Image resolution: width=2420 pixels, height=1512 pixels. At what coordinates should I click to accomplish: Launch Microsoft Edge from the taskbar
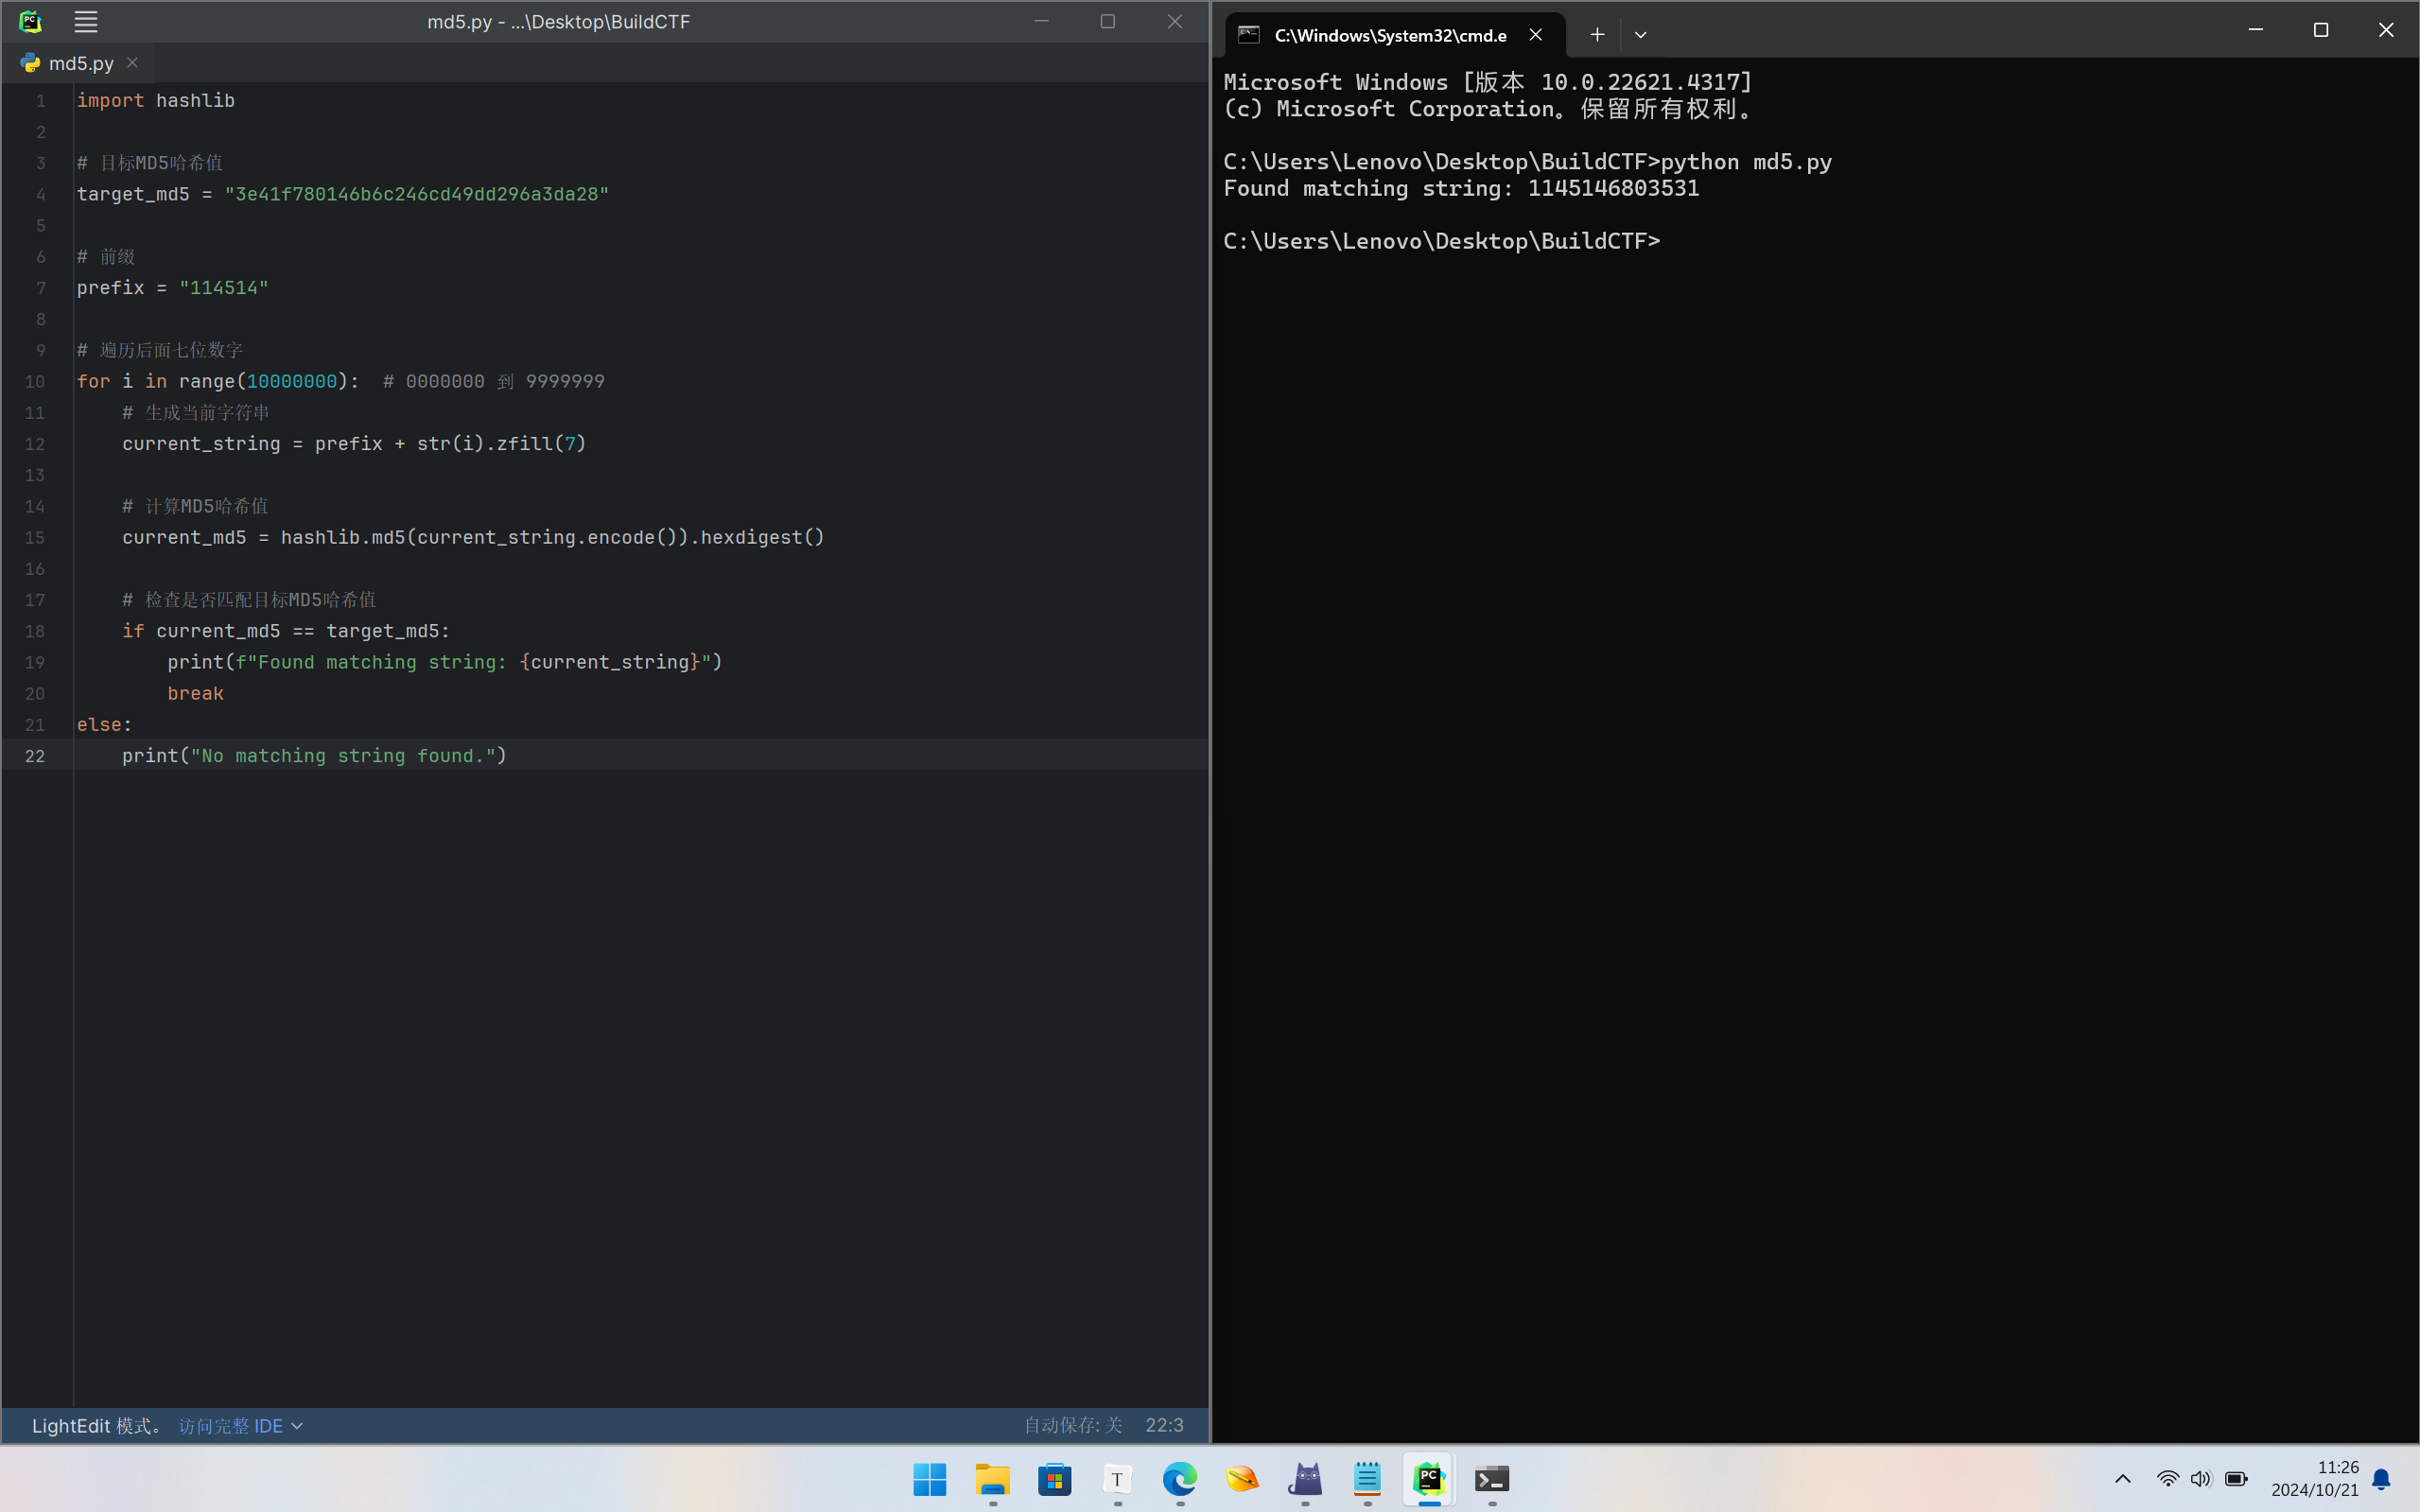pos(1179,1479)
